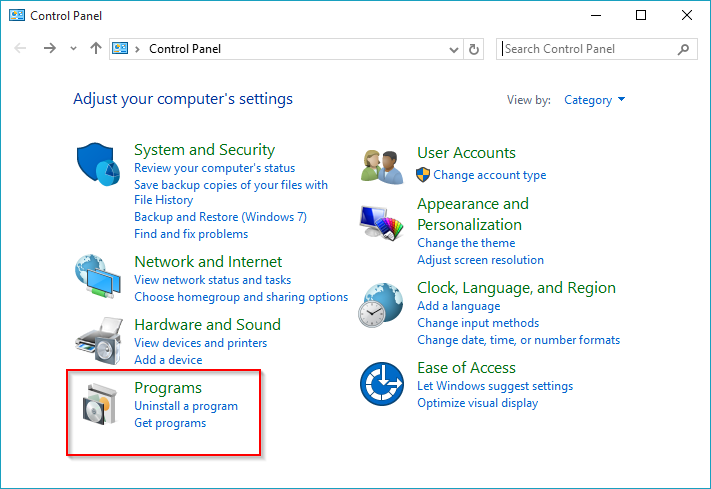Open the Network and Internet globe icon
Screen dimensions: 711x489
pyautogui.click(x=98, y=276)
